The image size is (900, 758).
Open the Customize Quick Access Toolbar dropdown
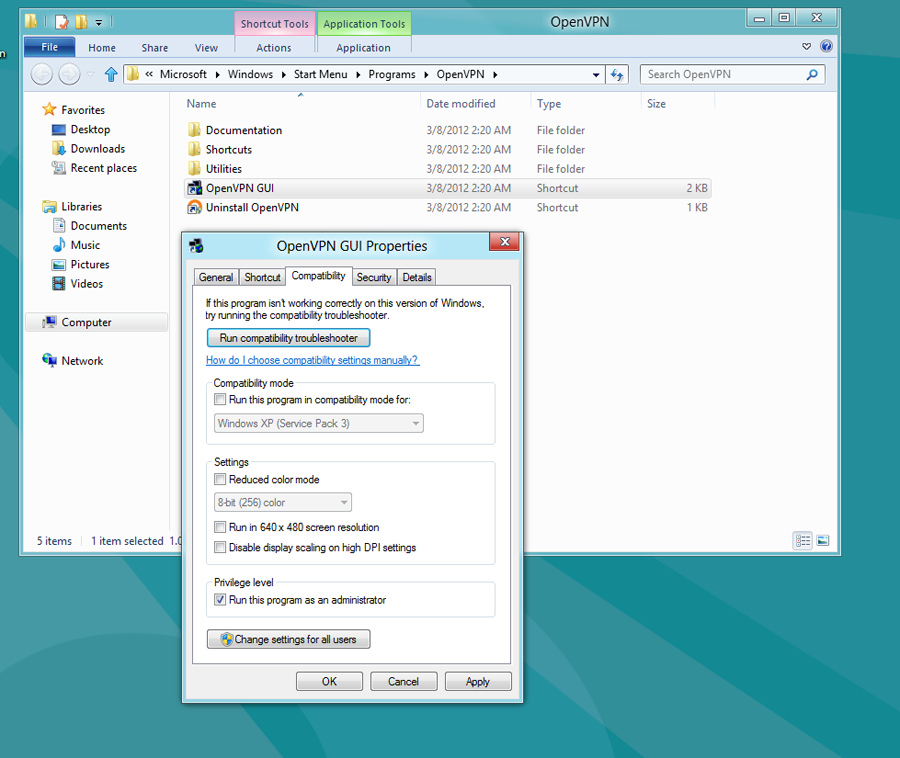coord(99,23)
